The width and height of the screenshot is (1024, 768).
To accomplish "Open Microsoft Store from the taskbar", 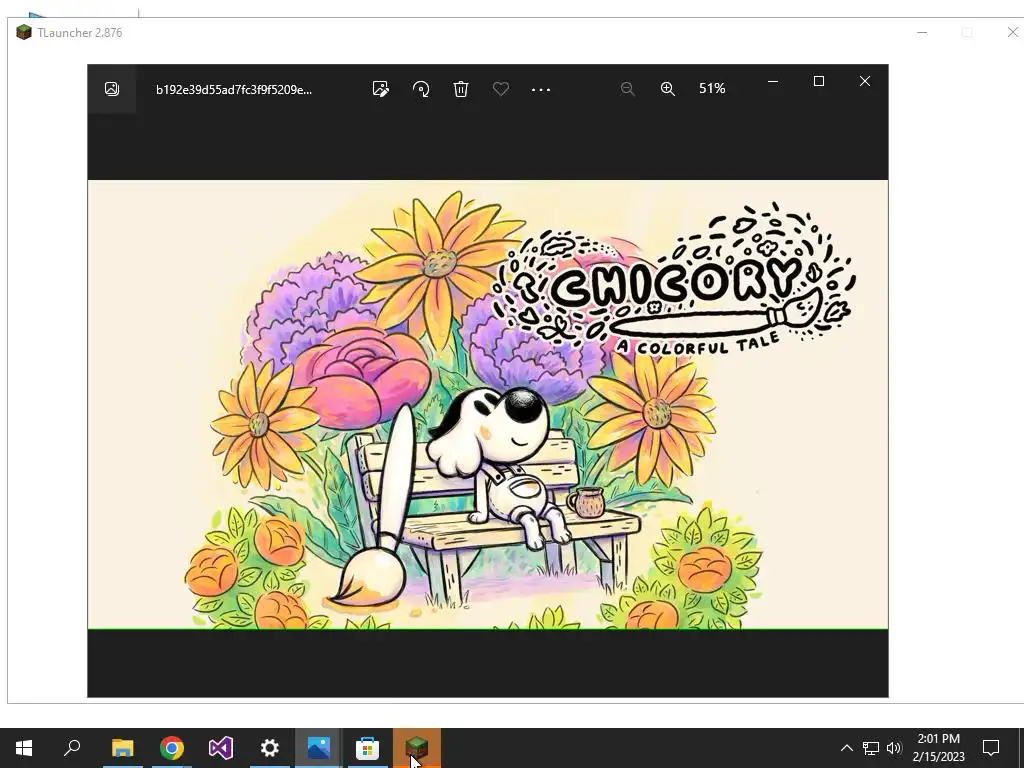I will click(x=368, y=748).
